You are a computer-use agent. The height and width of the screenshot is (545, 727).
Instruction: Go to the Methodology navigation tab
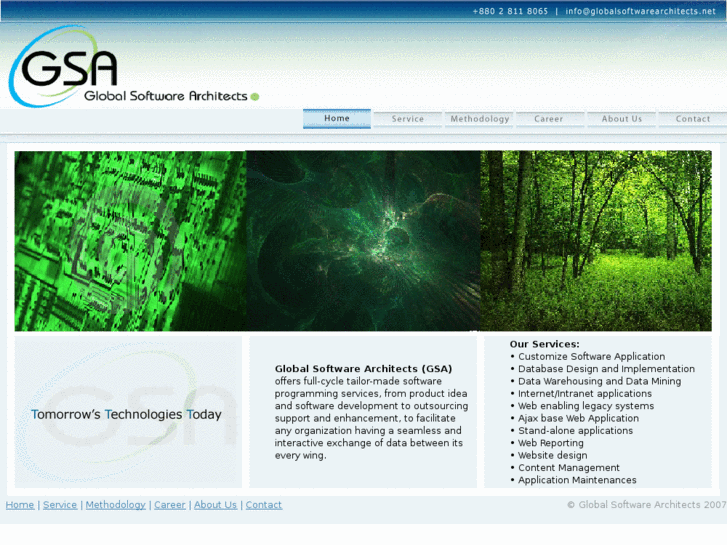[x=479, y=119]
